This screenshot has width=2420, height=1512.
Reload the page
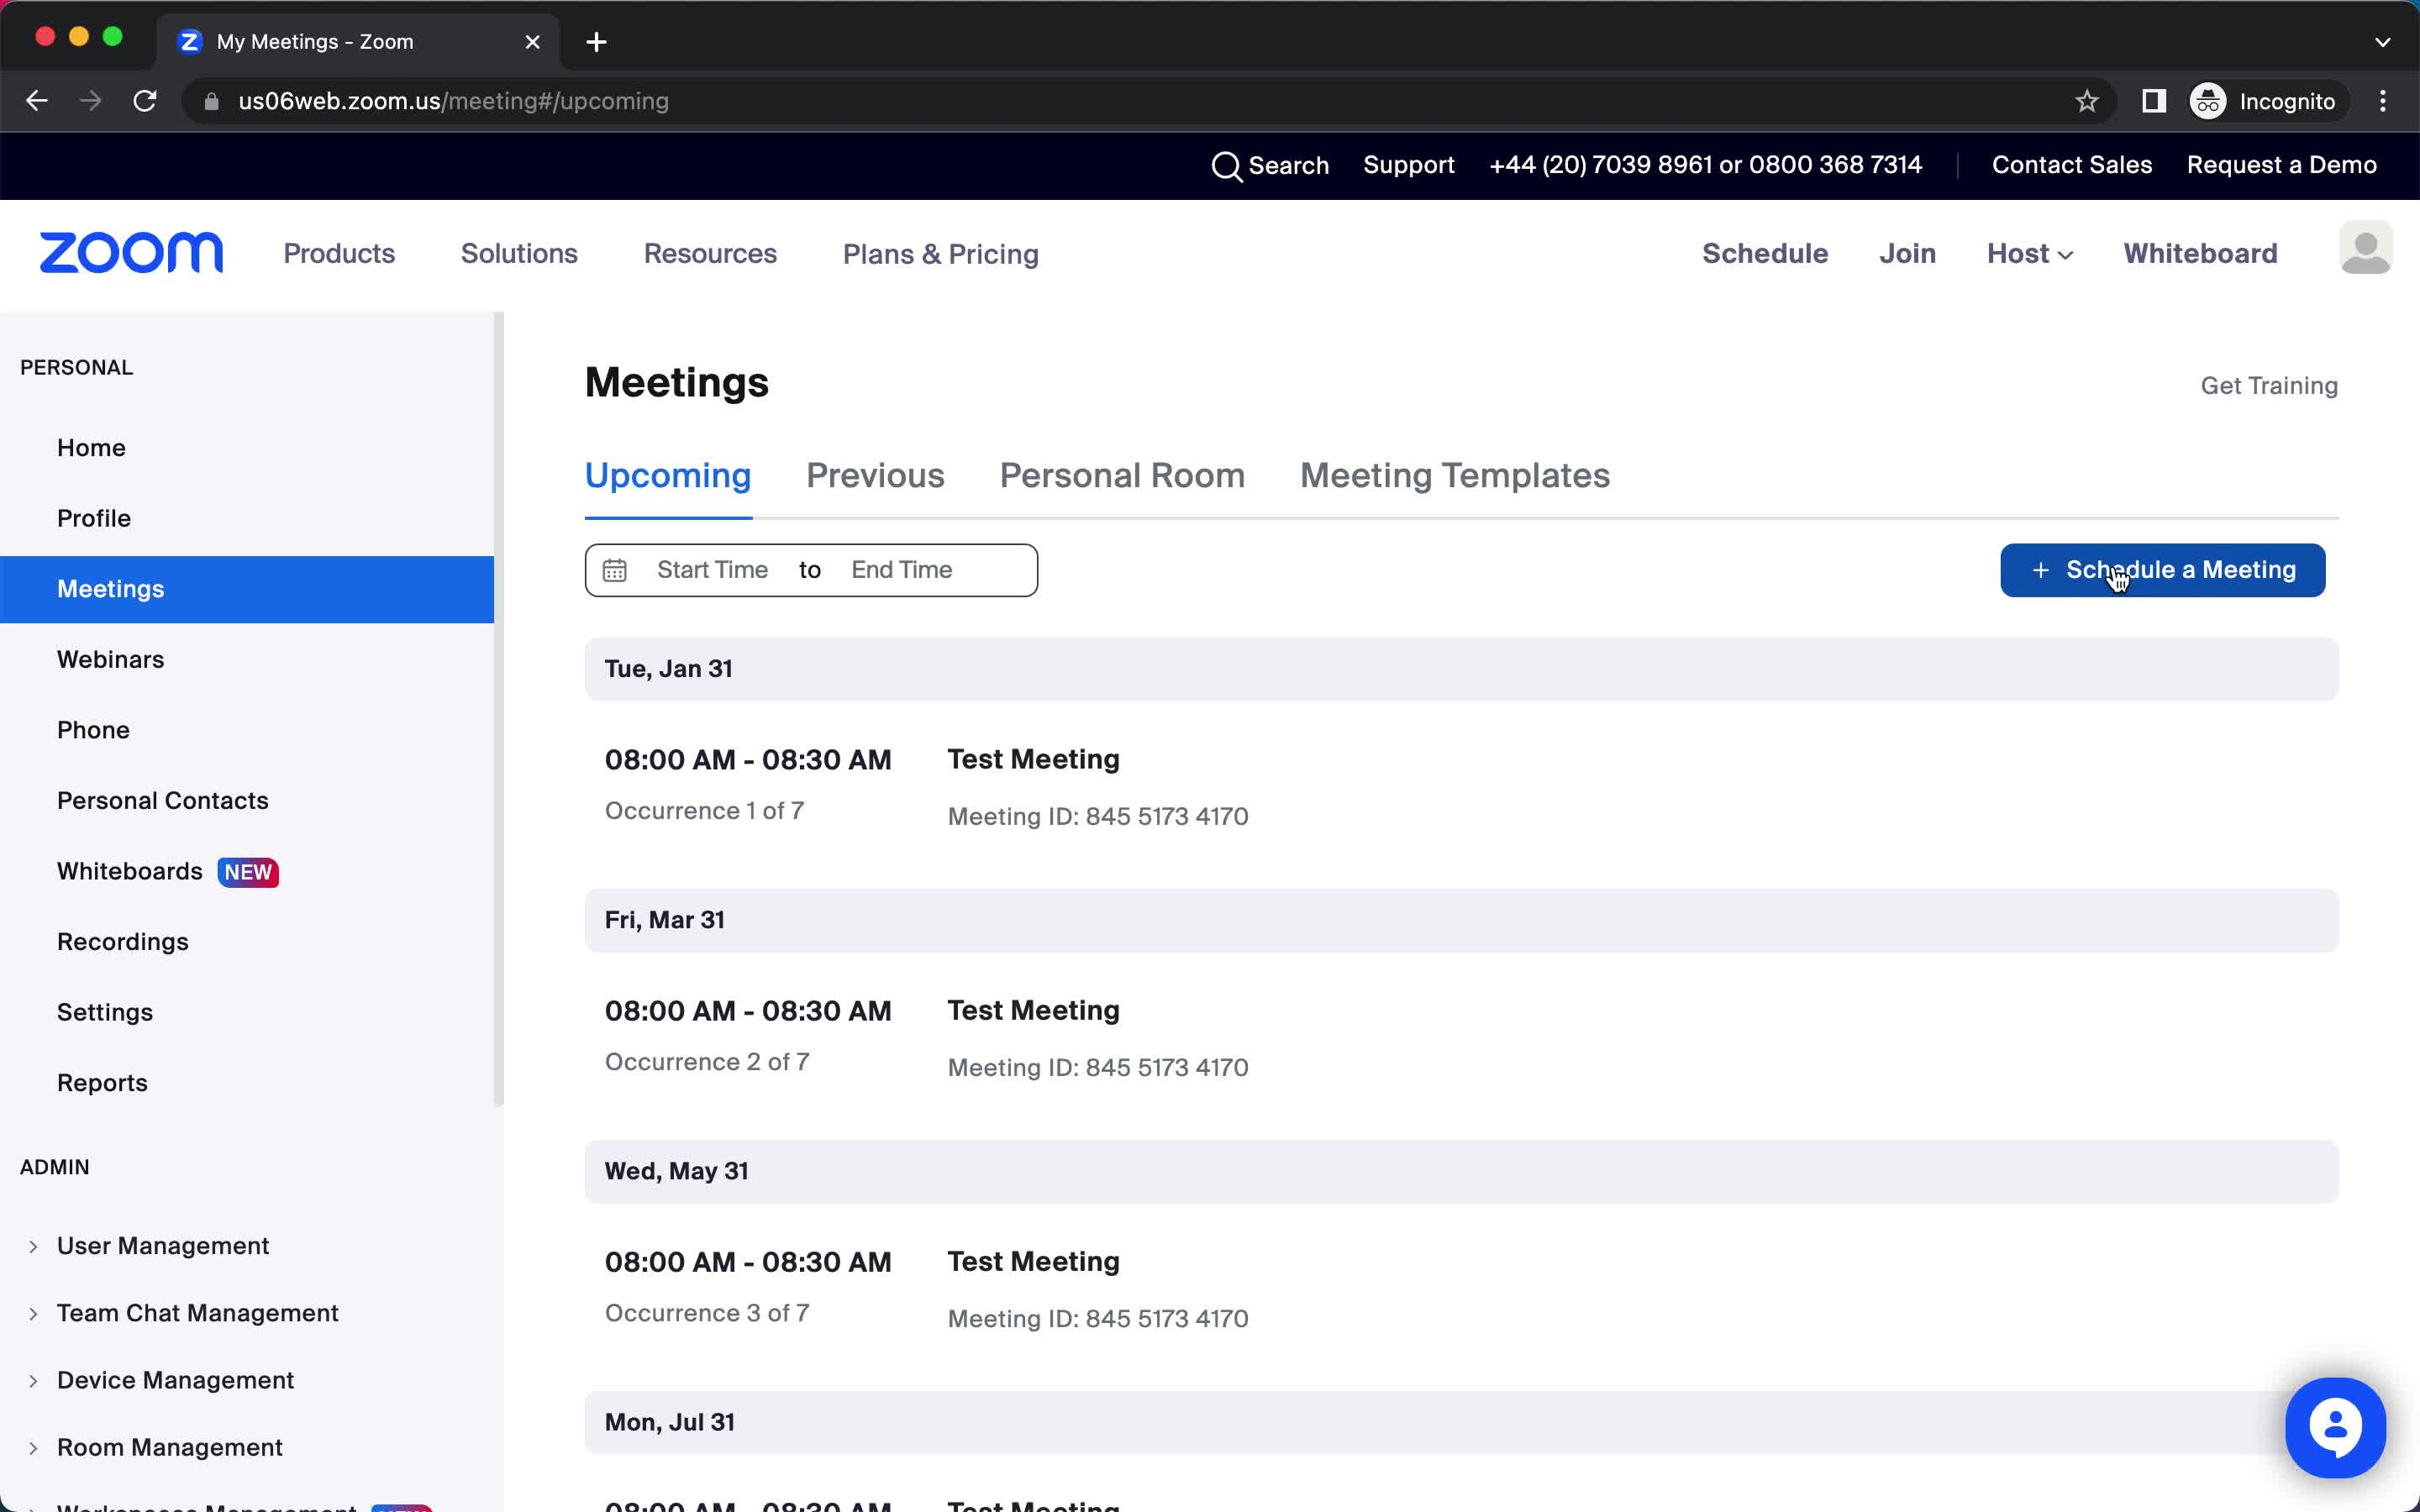tap(145, 101)
